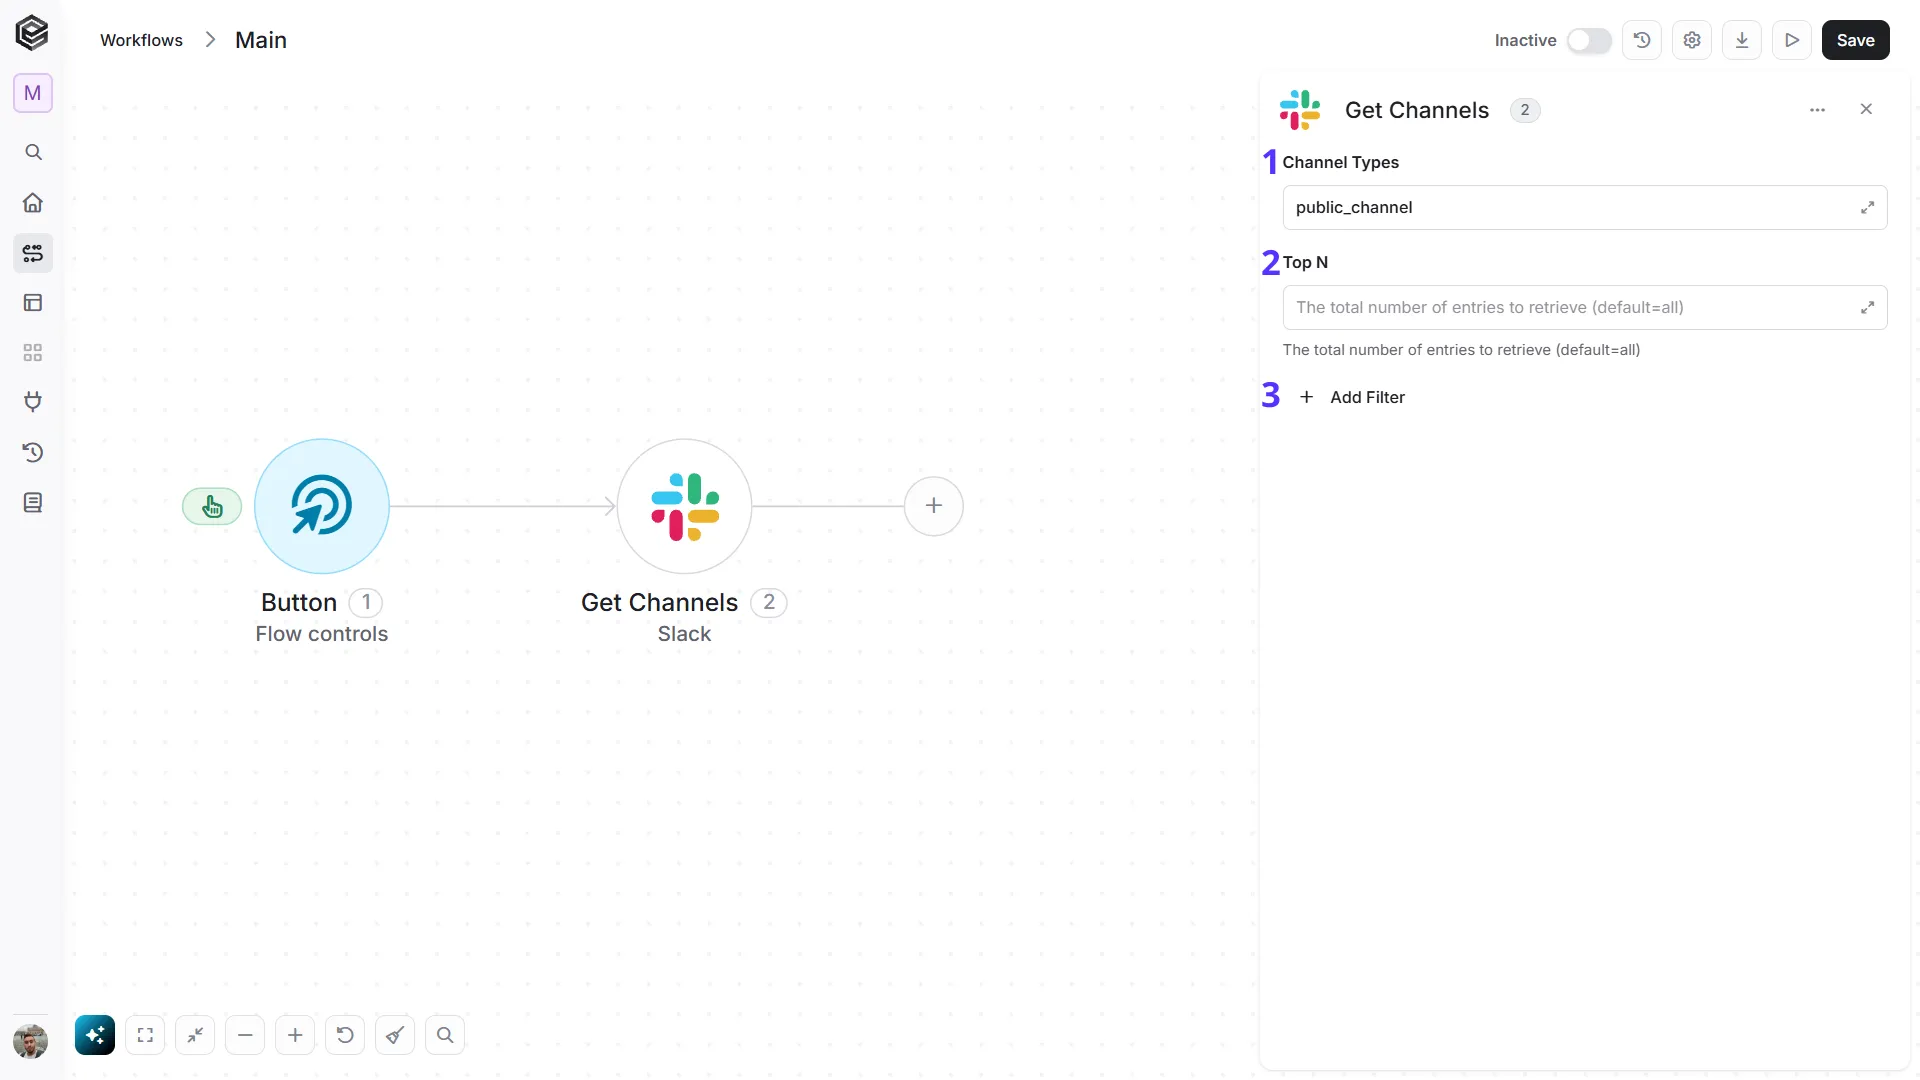
Task: Expand the Top N field editor
Action: click(1867, 307)
